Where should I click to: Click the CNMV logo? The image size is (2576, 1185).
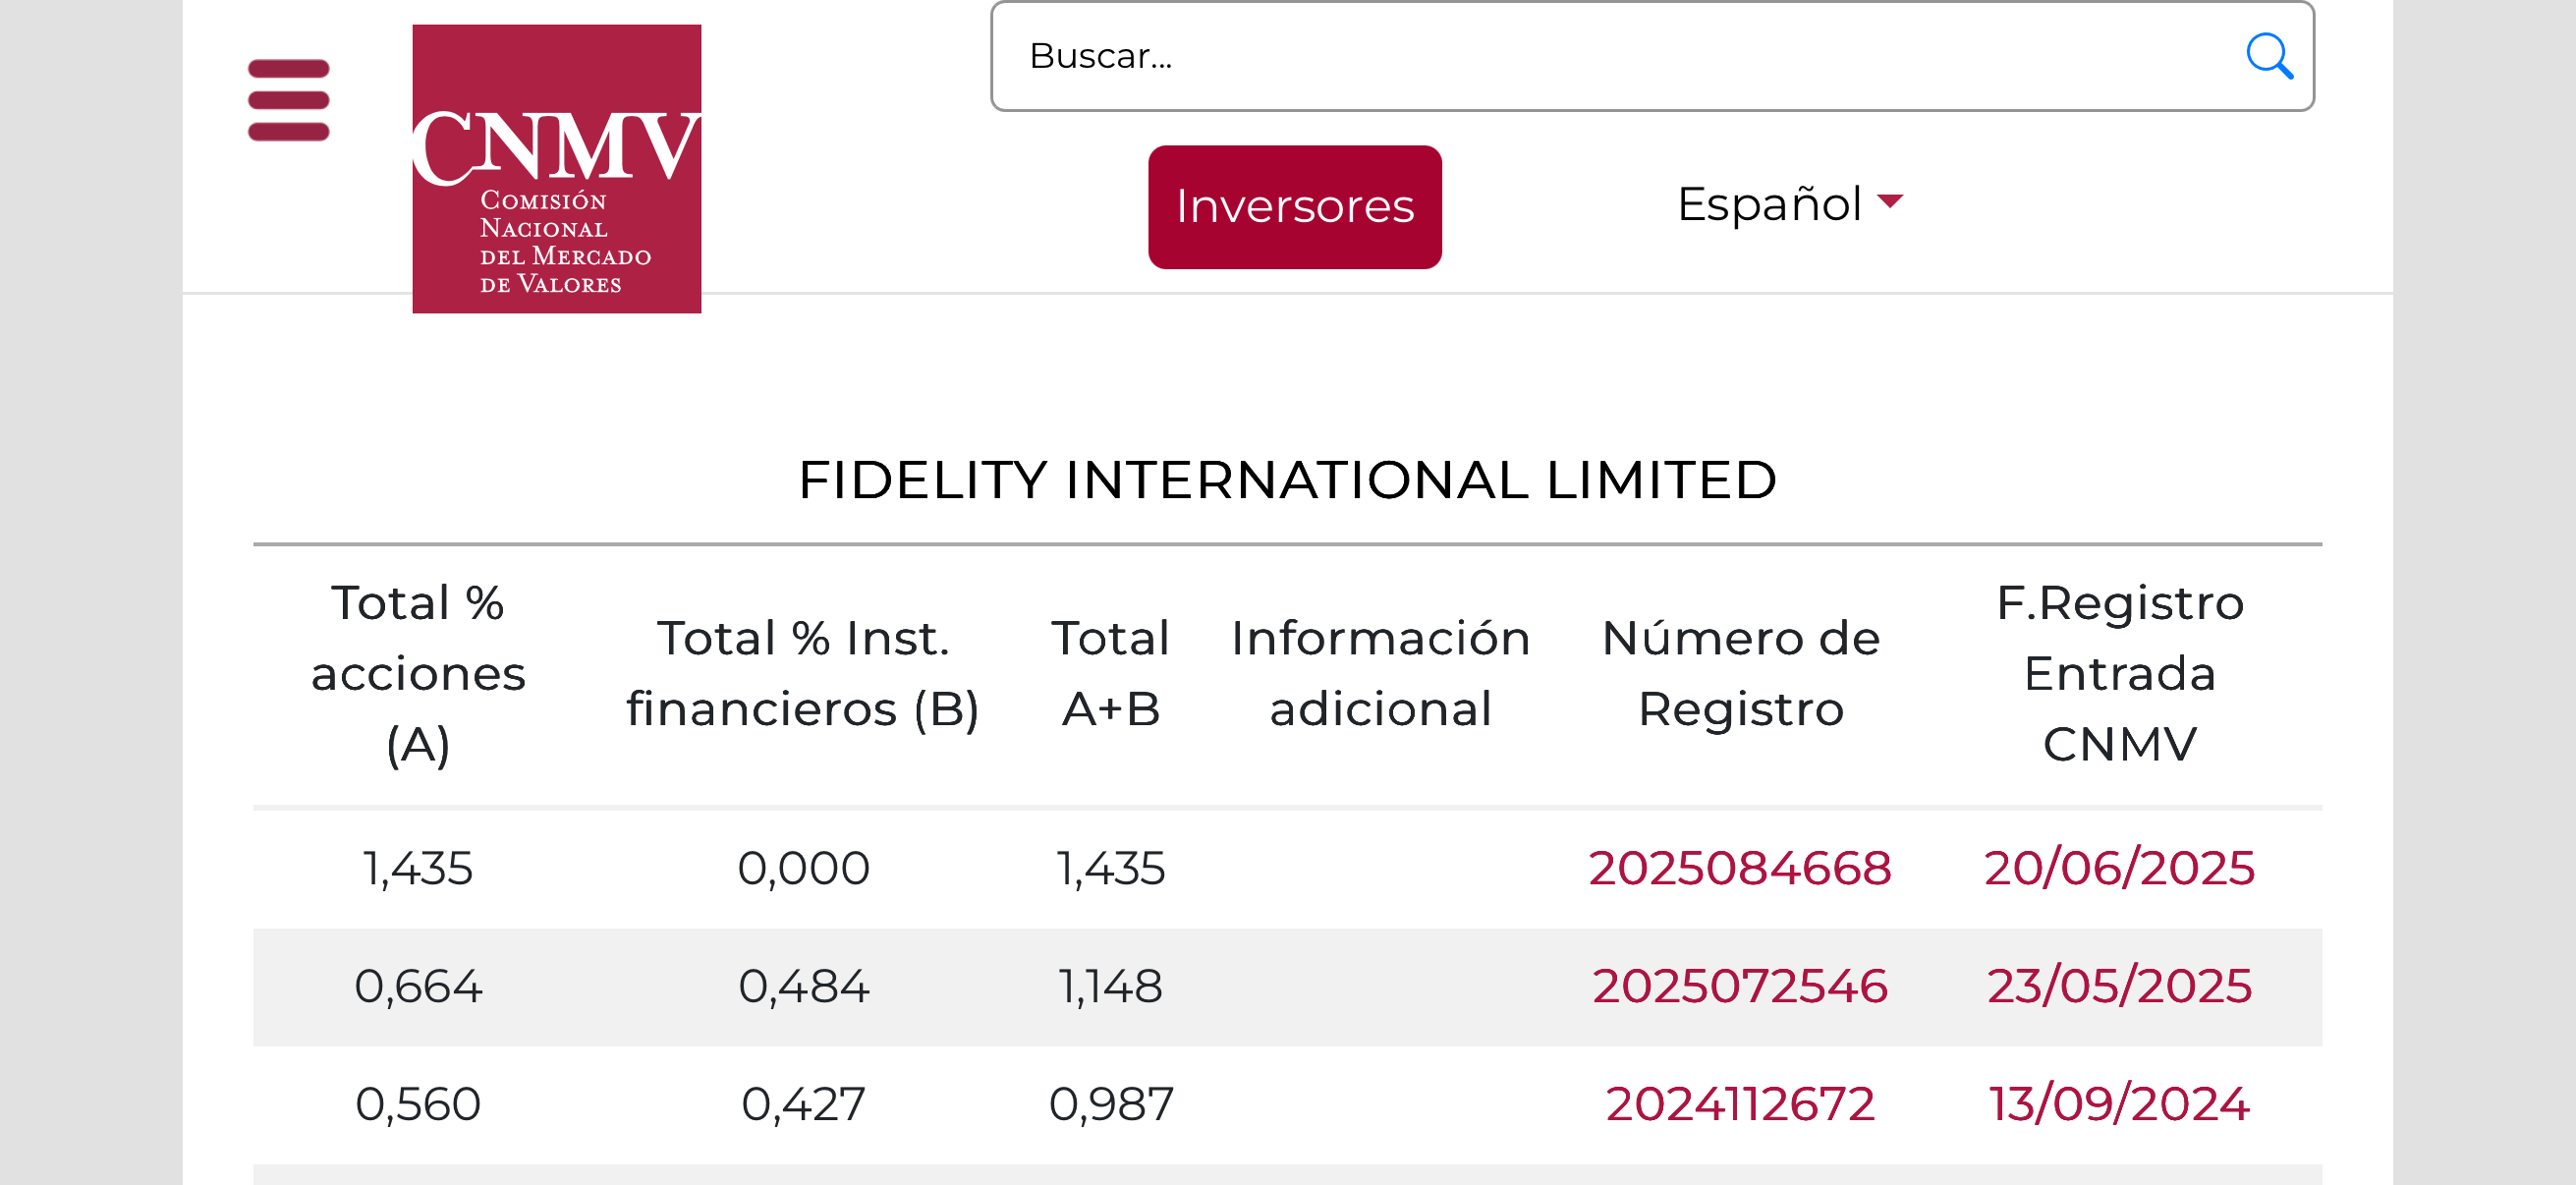pos(557,169)
